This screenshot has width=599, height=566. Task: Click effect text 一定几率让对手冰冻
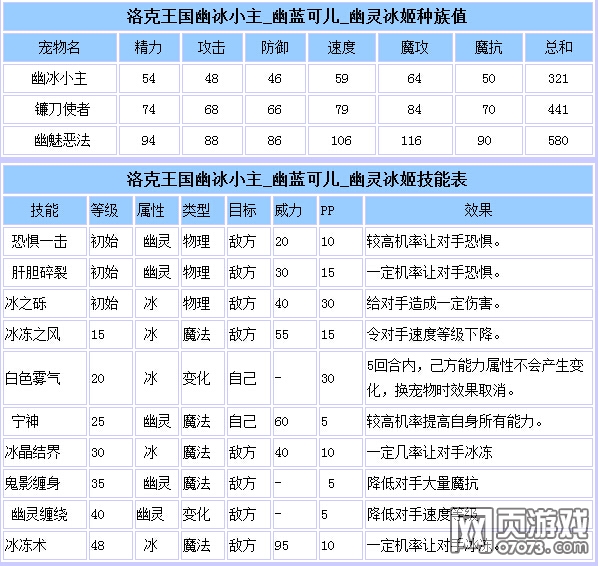429,453
